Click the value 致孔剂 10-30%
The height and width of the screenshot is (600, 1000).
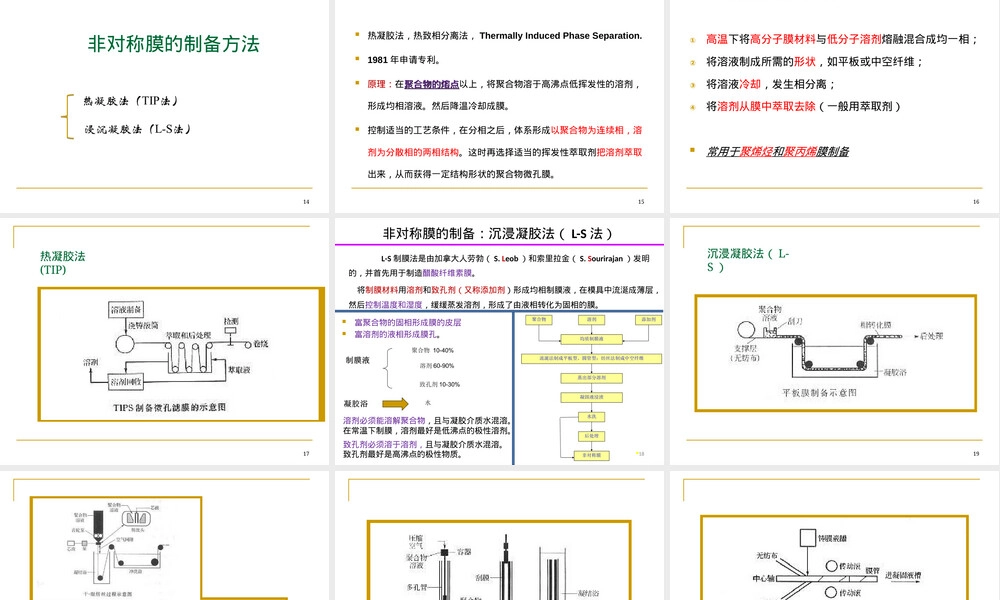click(439, 384)
